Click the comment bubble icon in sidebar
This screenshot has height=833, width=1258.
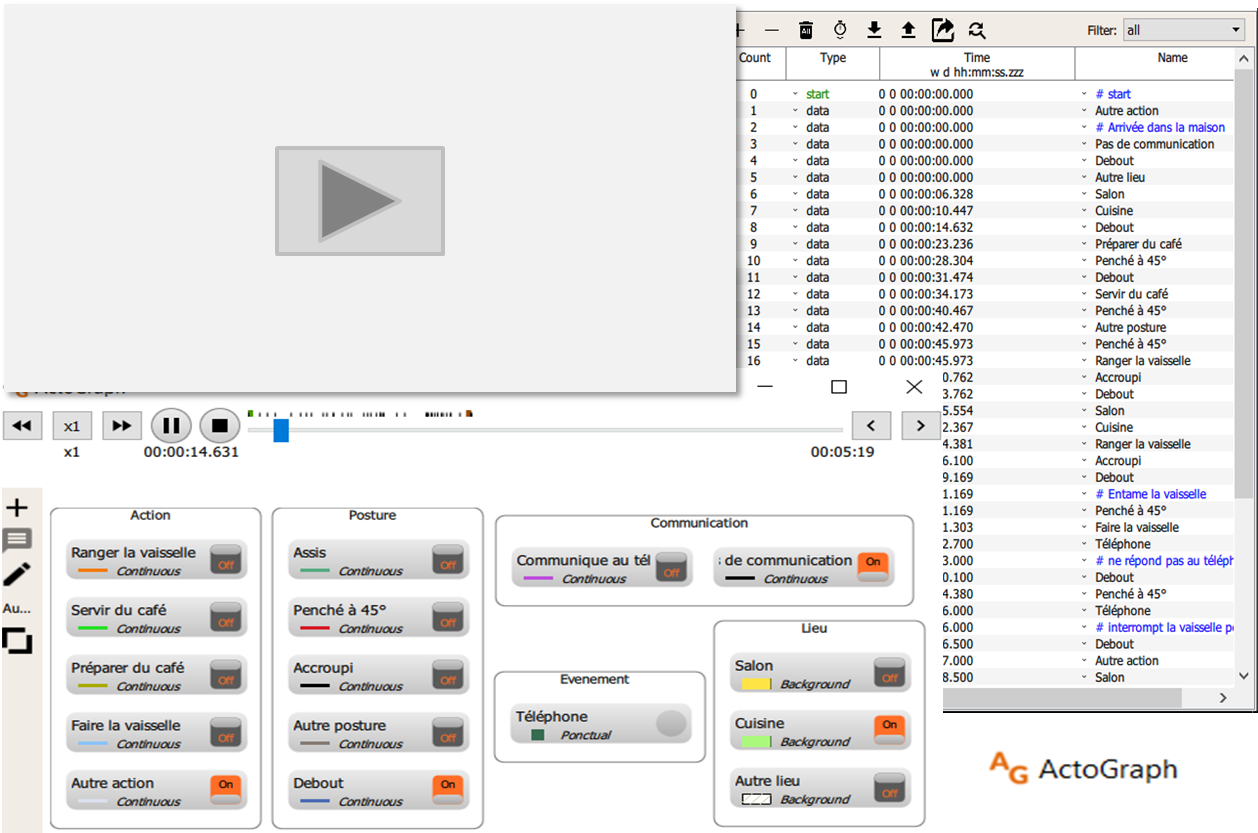tap(16, 541)
